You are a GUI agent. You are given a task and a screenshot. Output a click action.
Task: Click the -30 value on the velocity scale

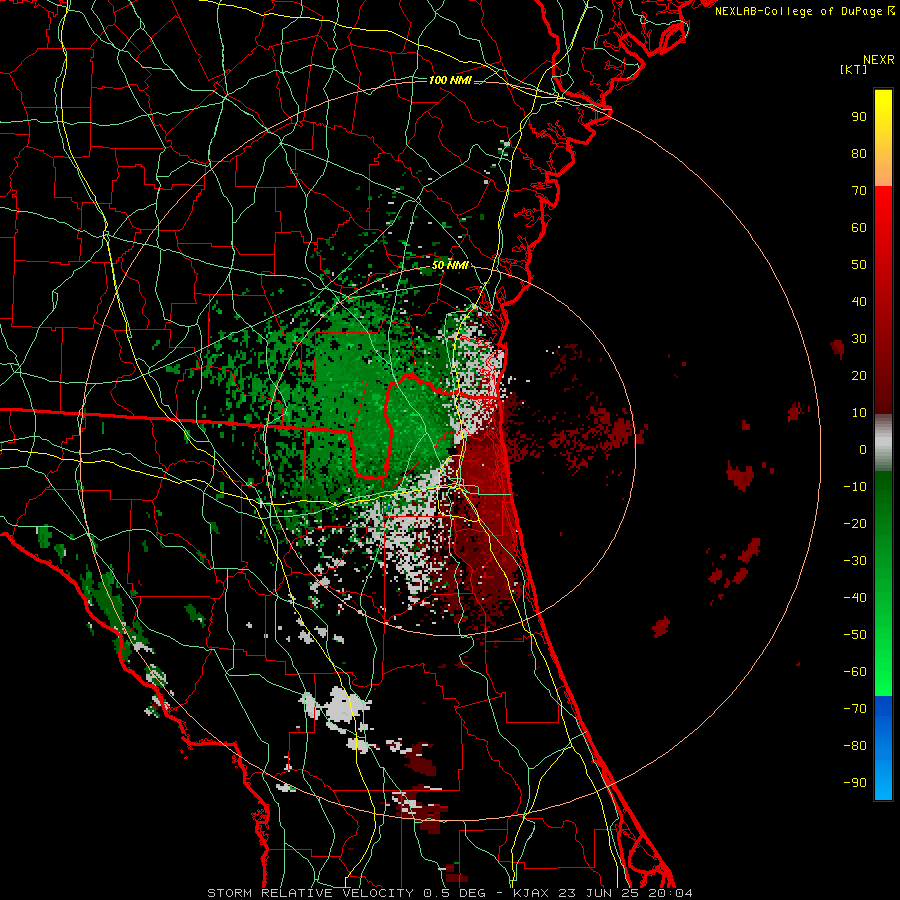tap(855, 561)
